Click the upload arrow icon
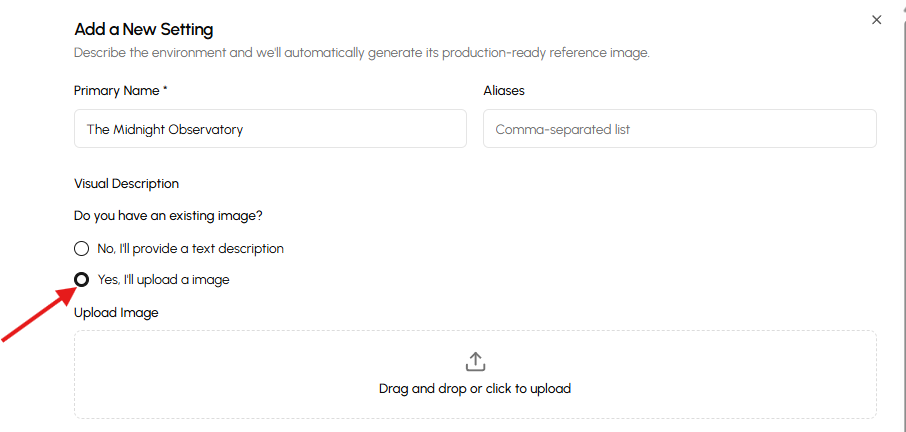This screenshot has height=432, width=906. (475, 361)
